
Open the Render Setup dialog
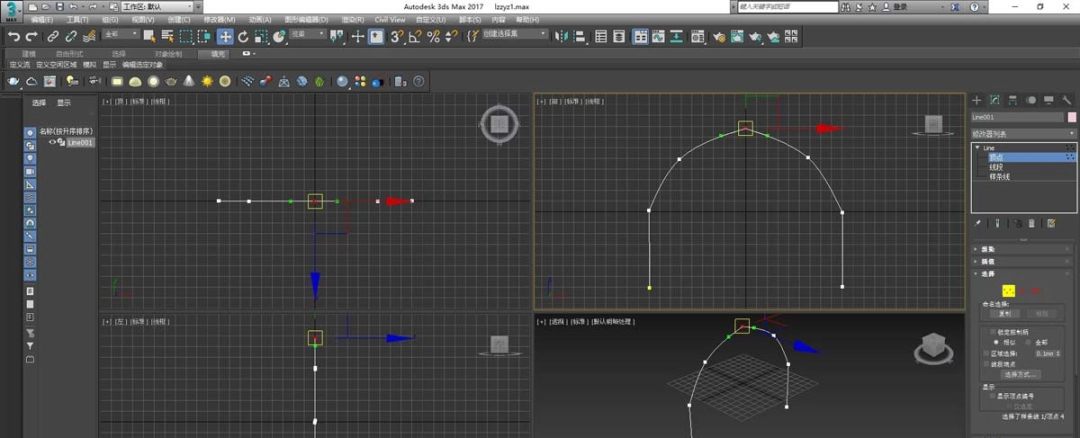coord(719,36)
